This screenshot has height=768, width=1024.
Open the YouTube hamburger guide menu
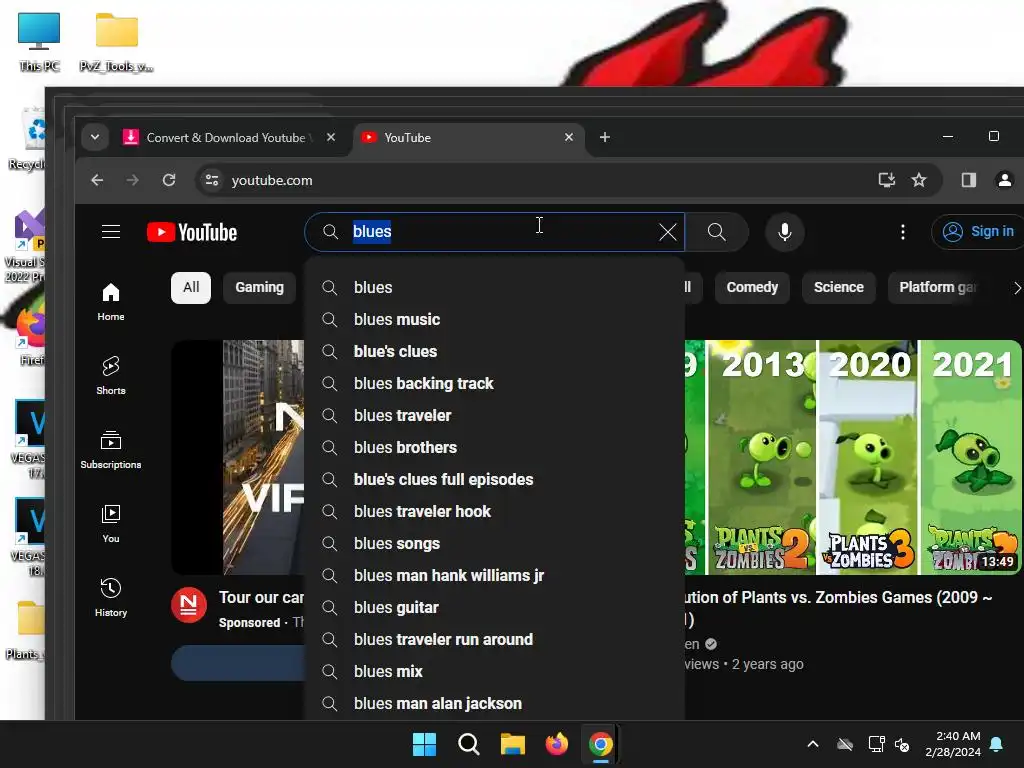pyautogui.click(x=111, y=232)
